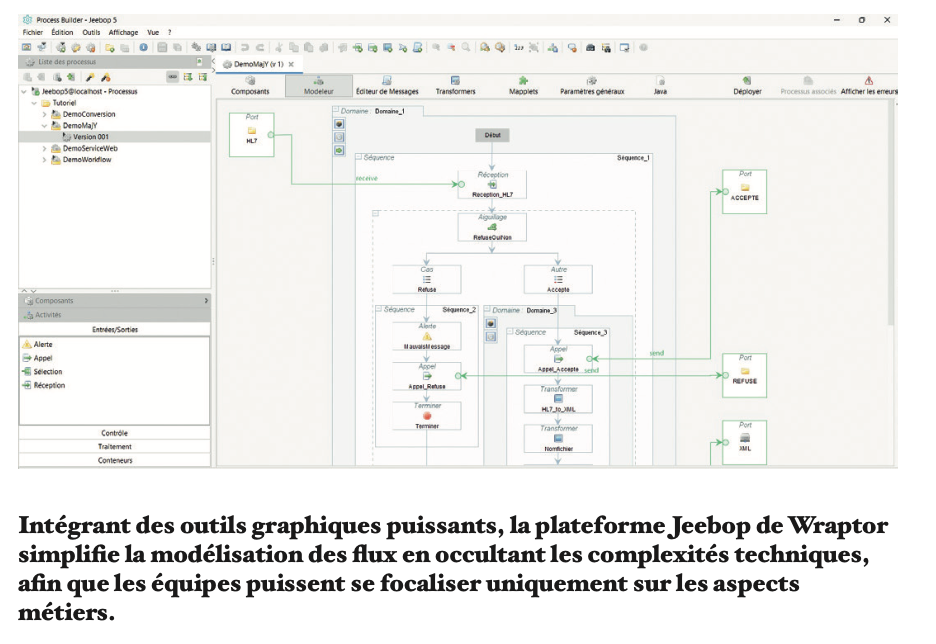Open the Transformers view

455,86
